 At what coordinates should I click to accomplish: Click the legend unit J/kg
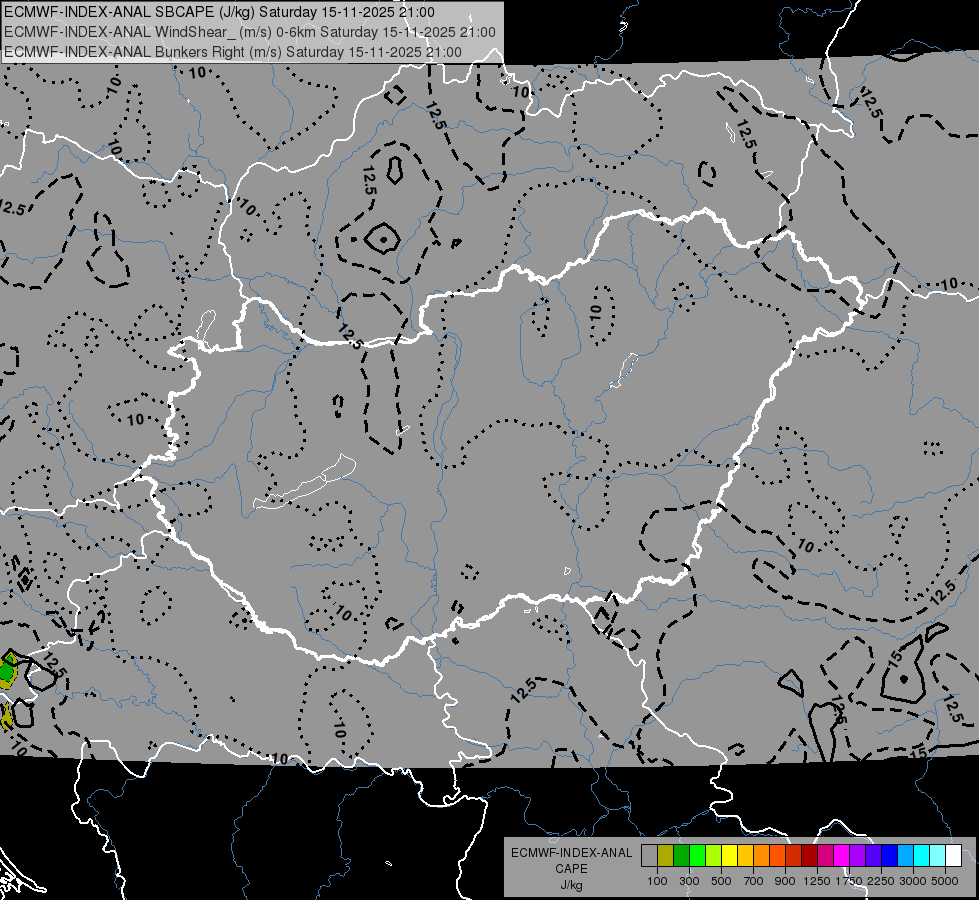(571, 885)
